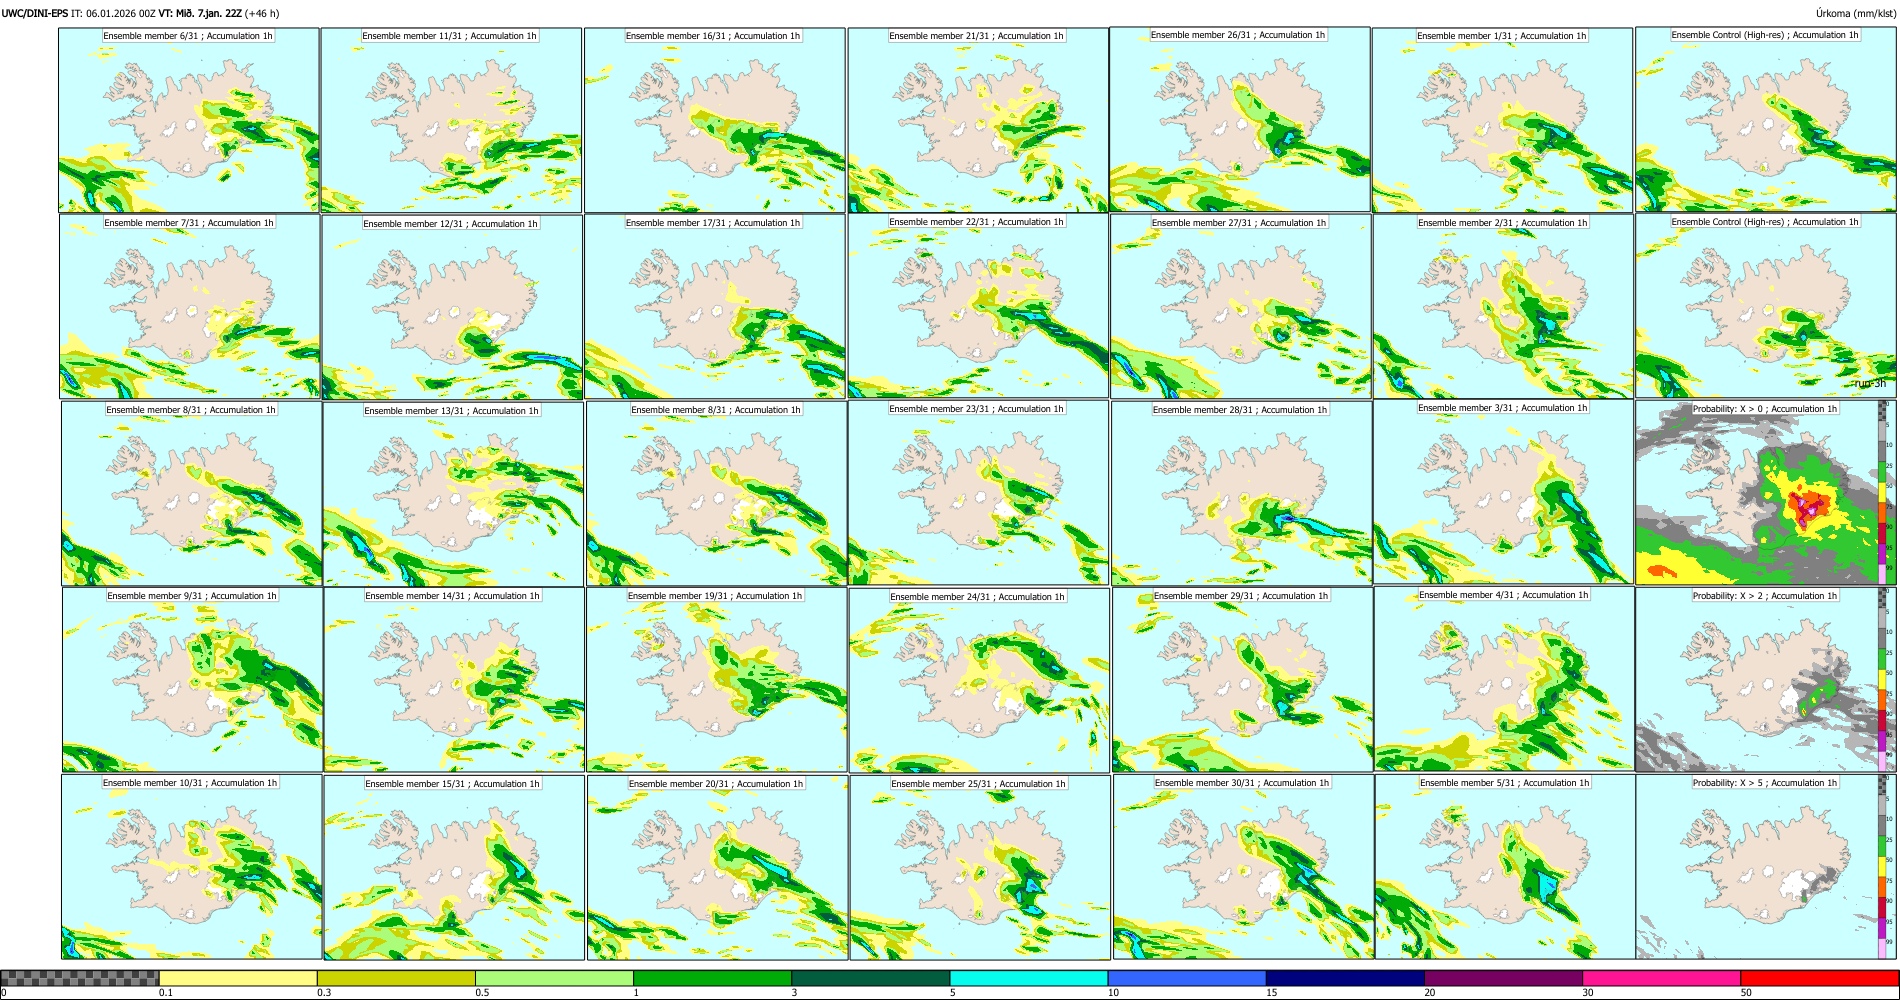This screenshot has height=1000, width=1900.
Task: Pick the blue 10–15 legend swatch
Action: pos(1187,978)
